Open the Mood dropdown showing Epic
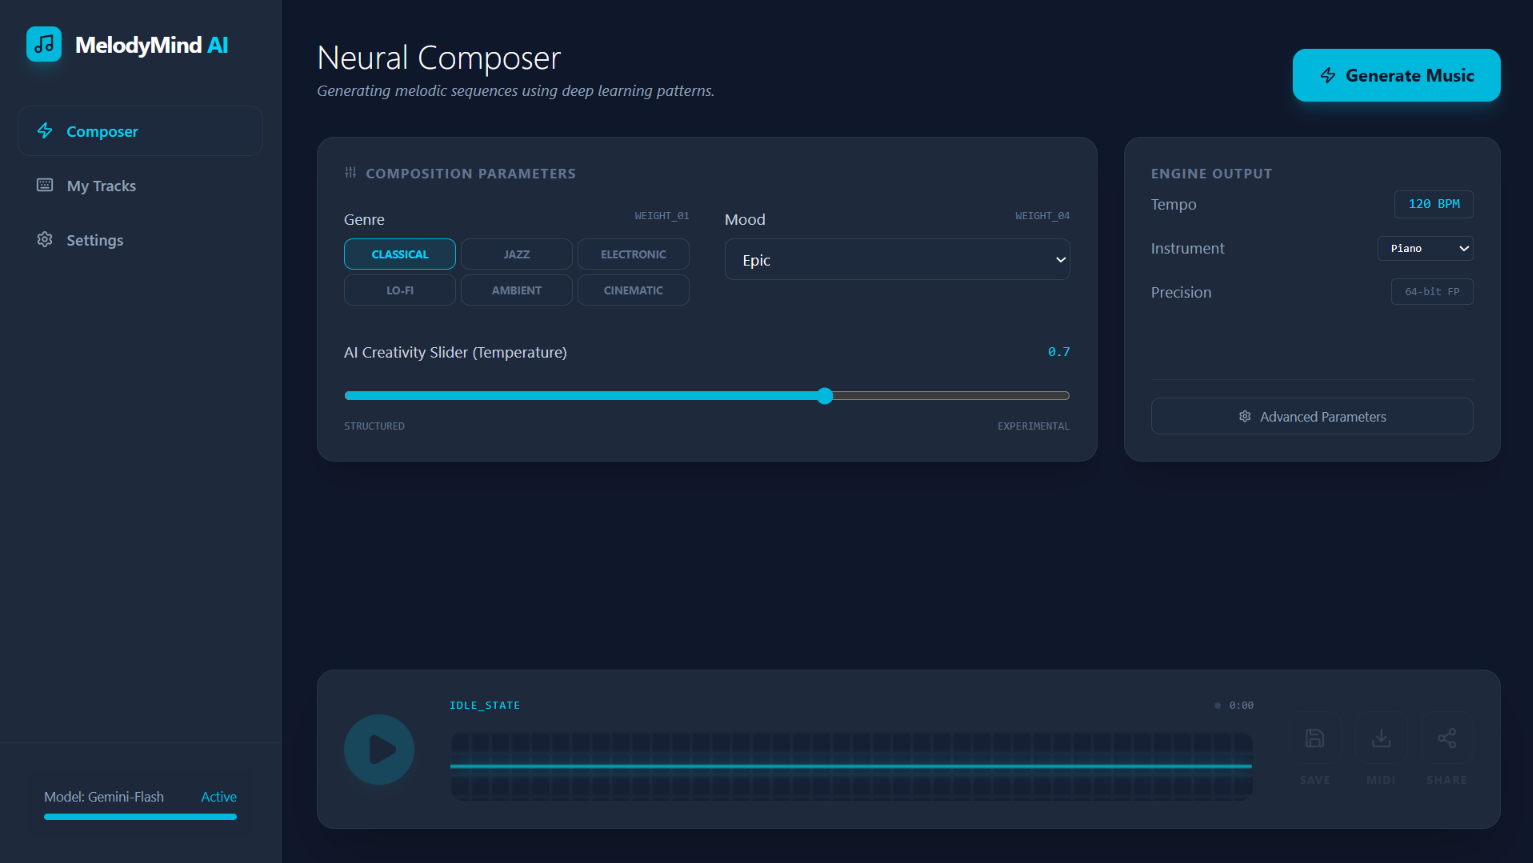This screenshot has width=1533, height=863. click(x=897, y=259)
